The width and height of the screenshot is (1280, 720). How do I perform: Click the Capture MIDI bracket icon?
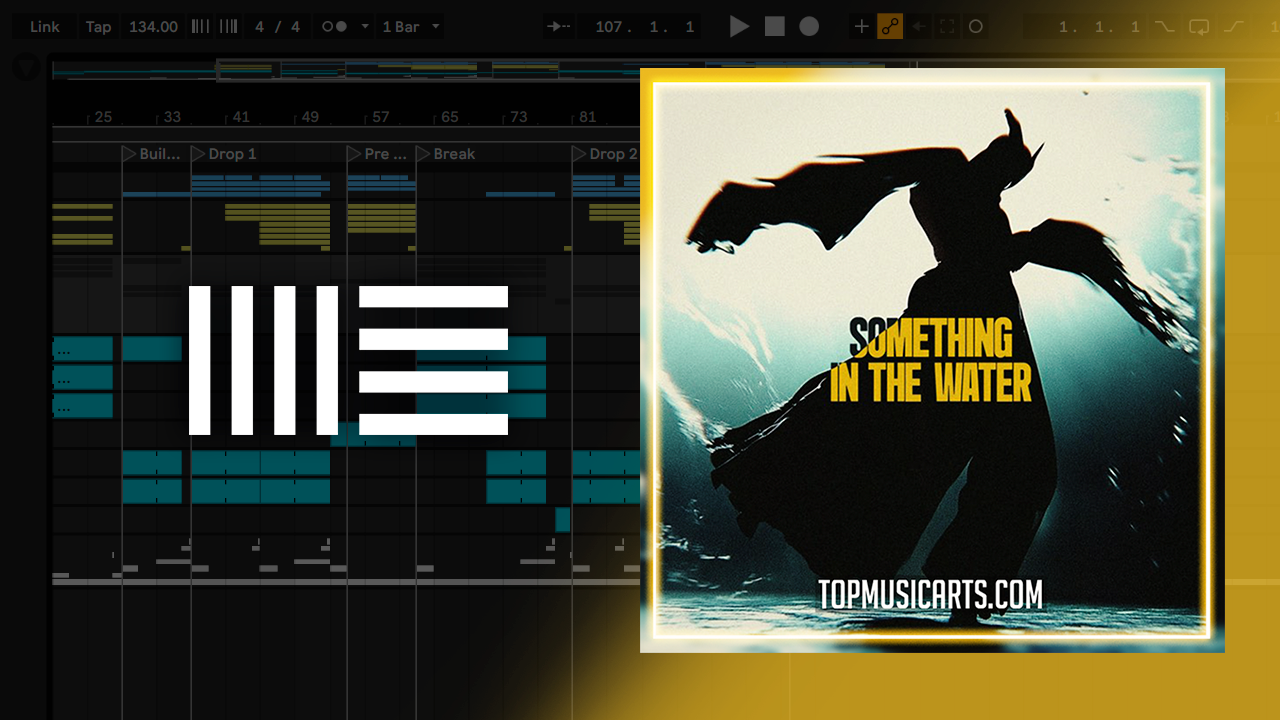[x=947, y=27]
